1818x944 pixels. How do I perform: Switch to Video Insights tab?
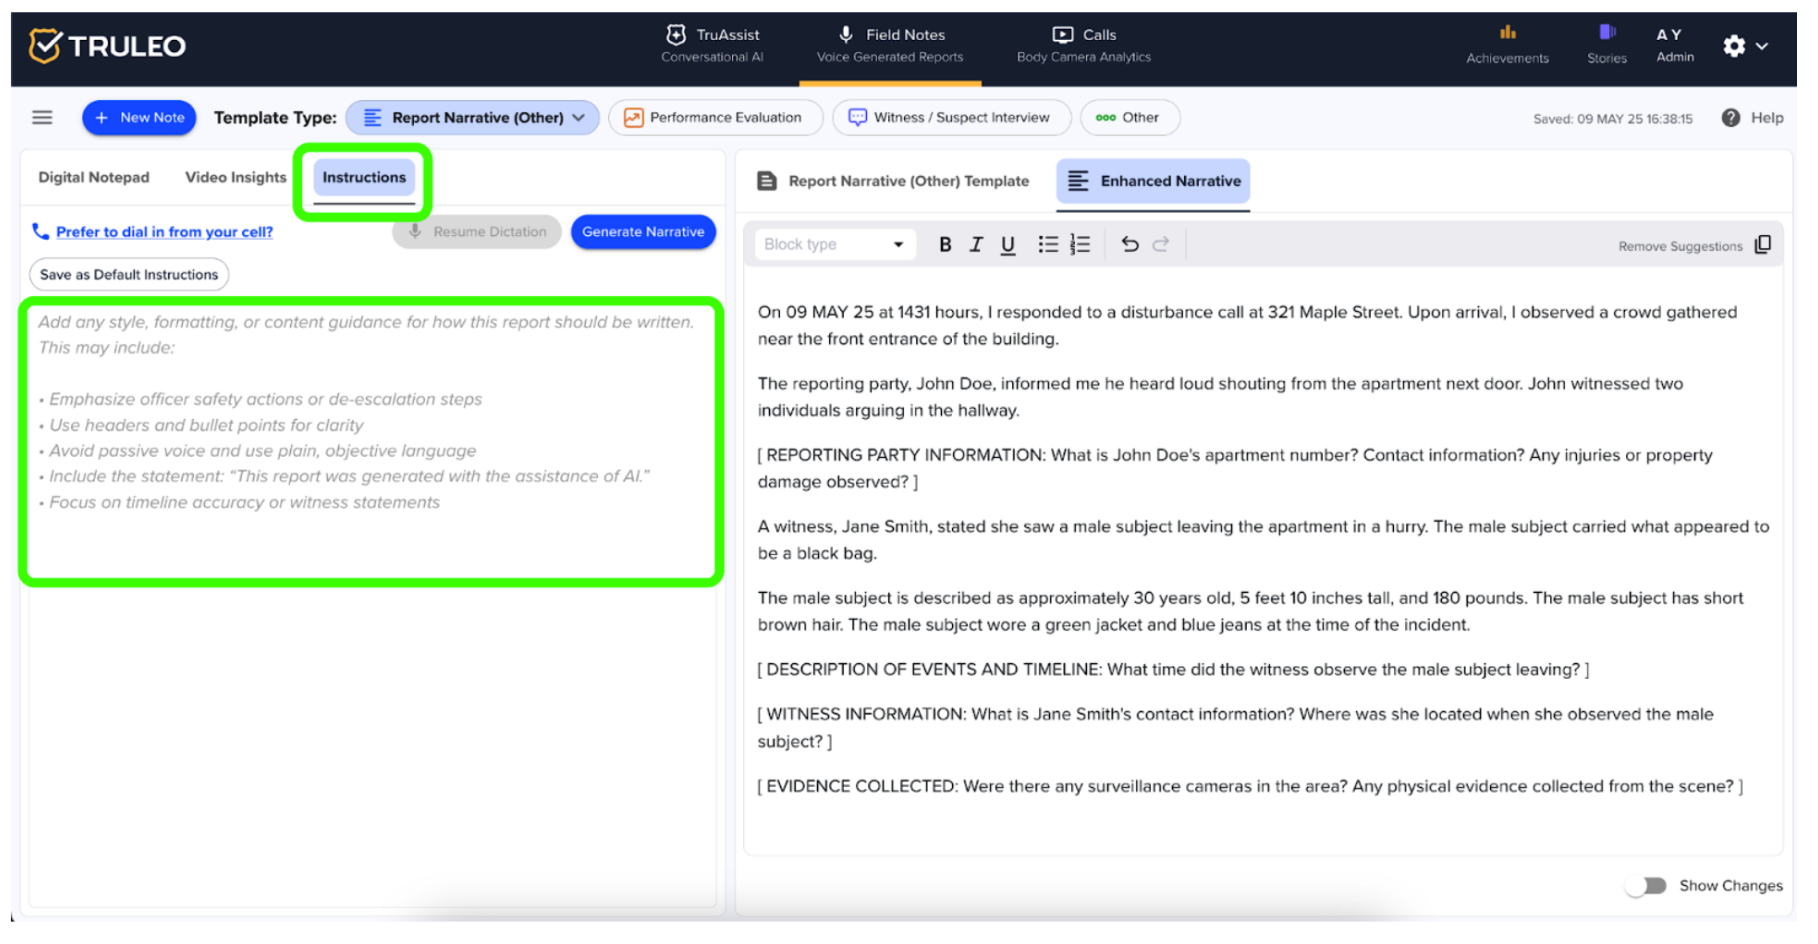click(235, 178)
